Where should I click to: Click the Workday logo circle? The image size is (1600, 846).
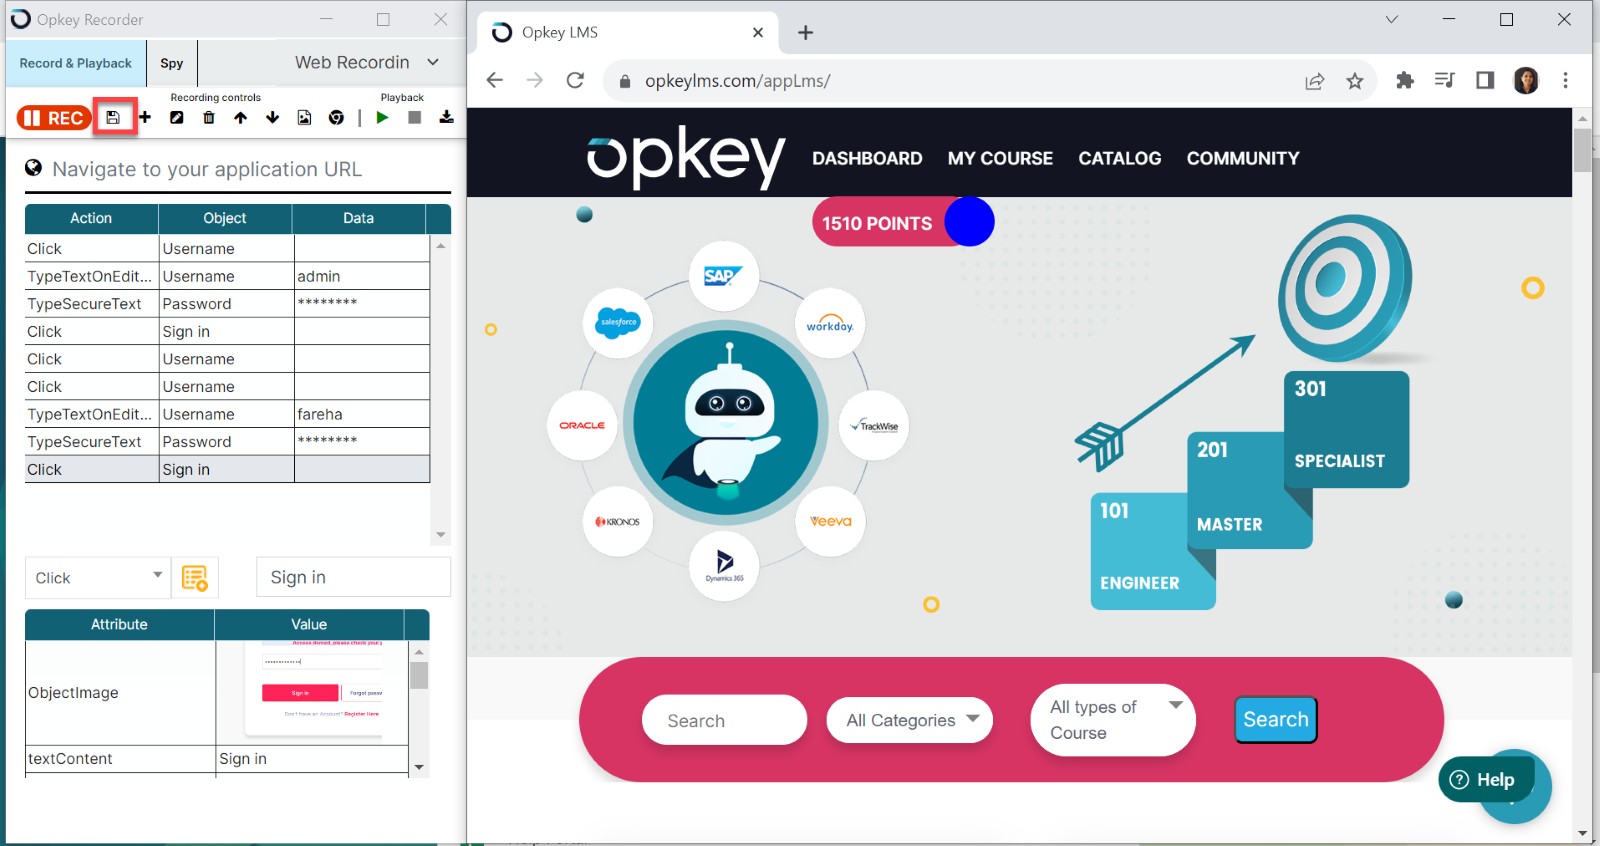coord(830,324)
